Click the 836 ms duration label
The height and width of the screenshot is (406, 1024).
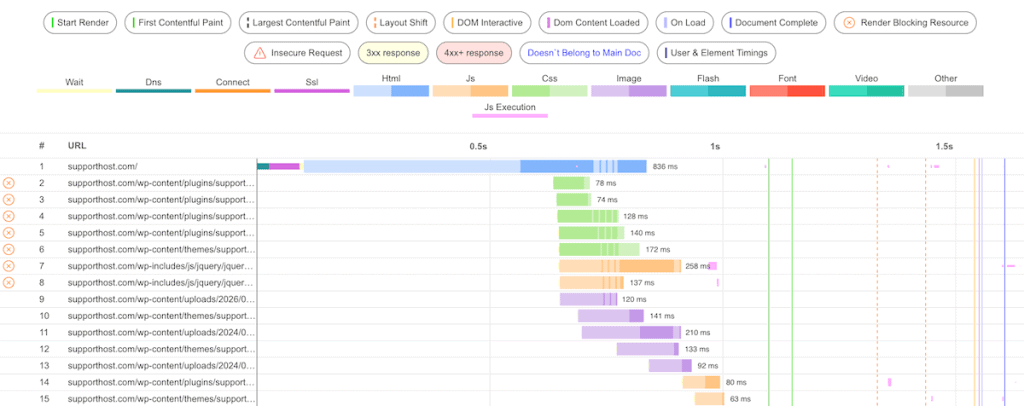click(665, 166)
